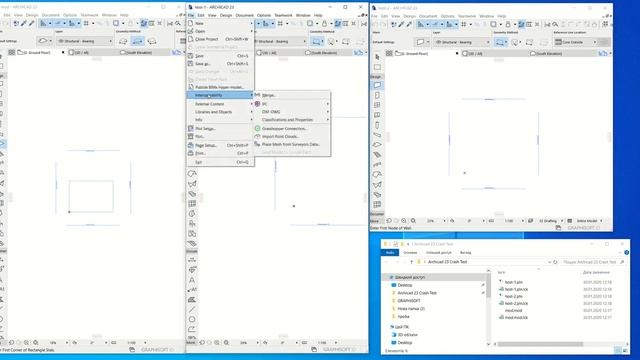Viewport: 640px width, 360px height.
Task: Switch to South Elevation tab in host-2
Action: coord(565,53)
